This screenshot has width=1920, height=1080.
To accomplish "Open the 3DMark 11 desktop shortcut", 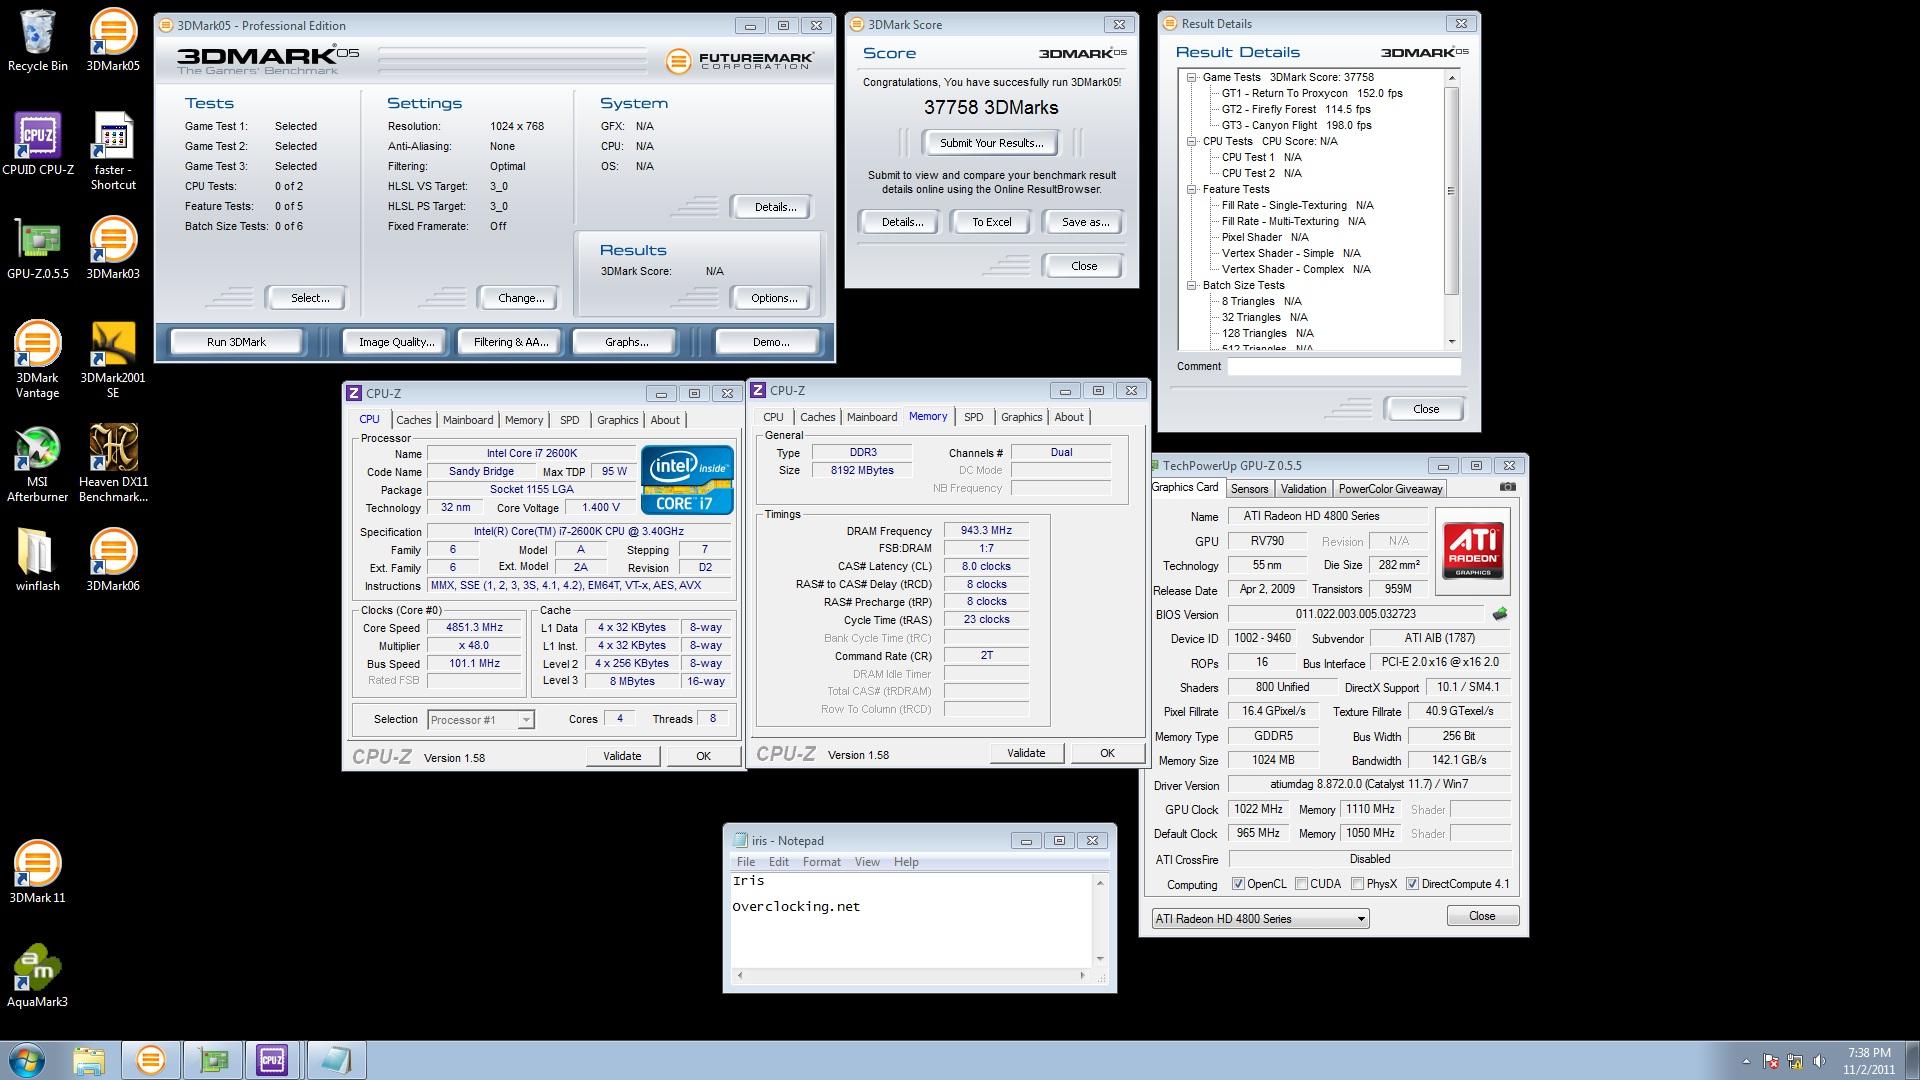I will 37,871.
